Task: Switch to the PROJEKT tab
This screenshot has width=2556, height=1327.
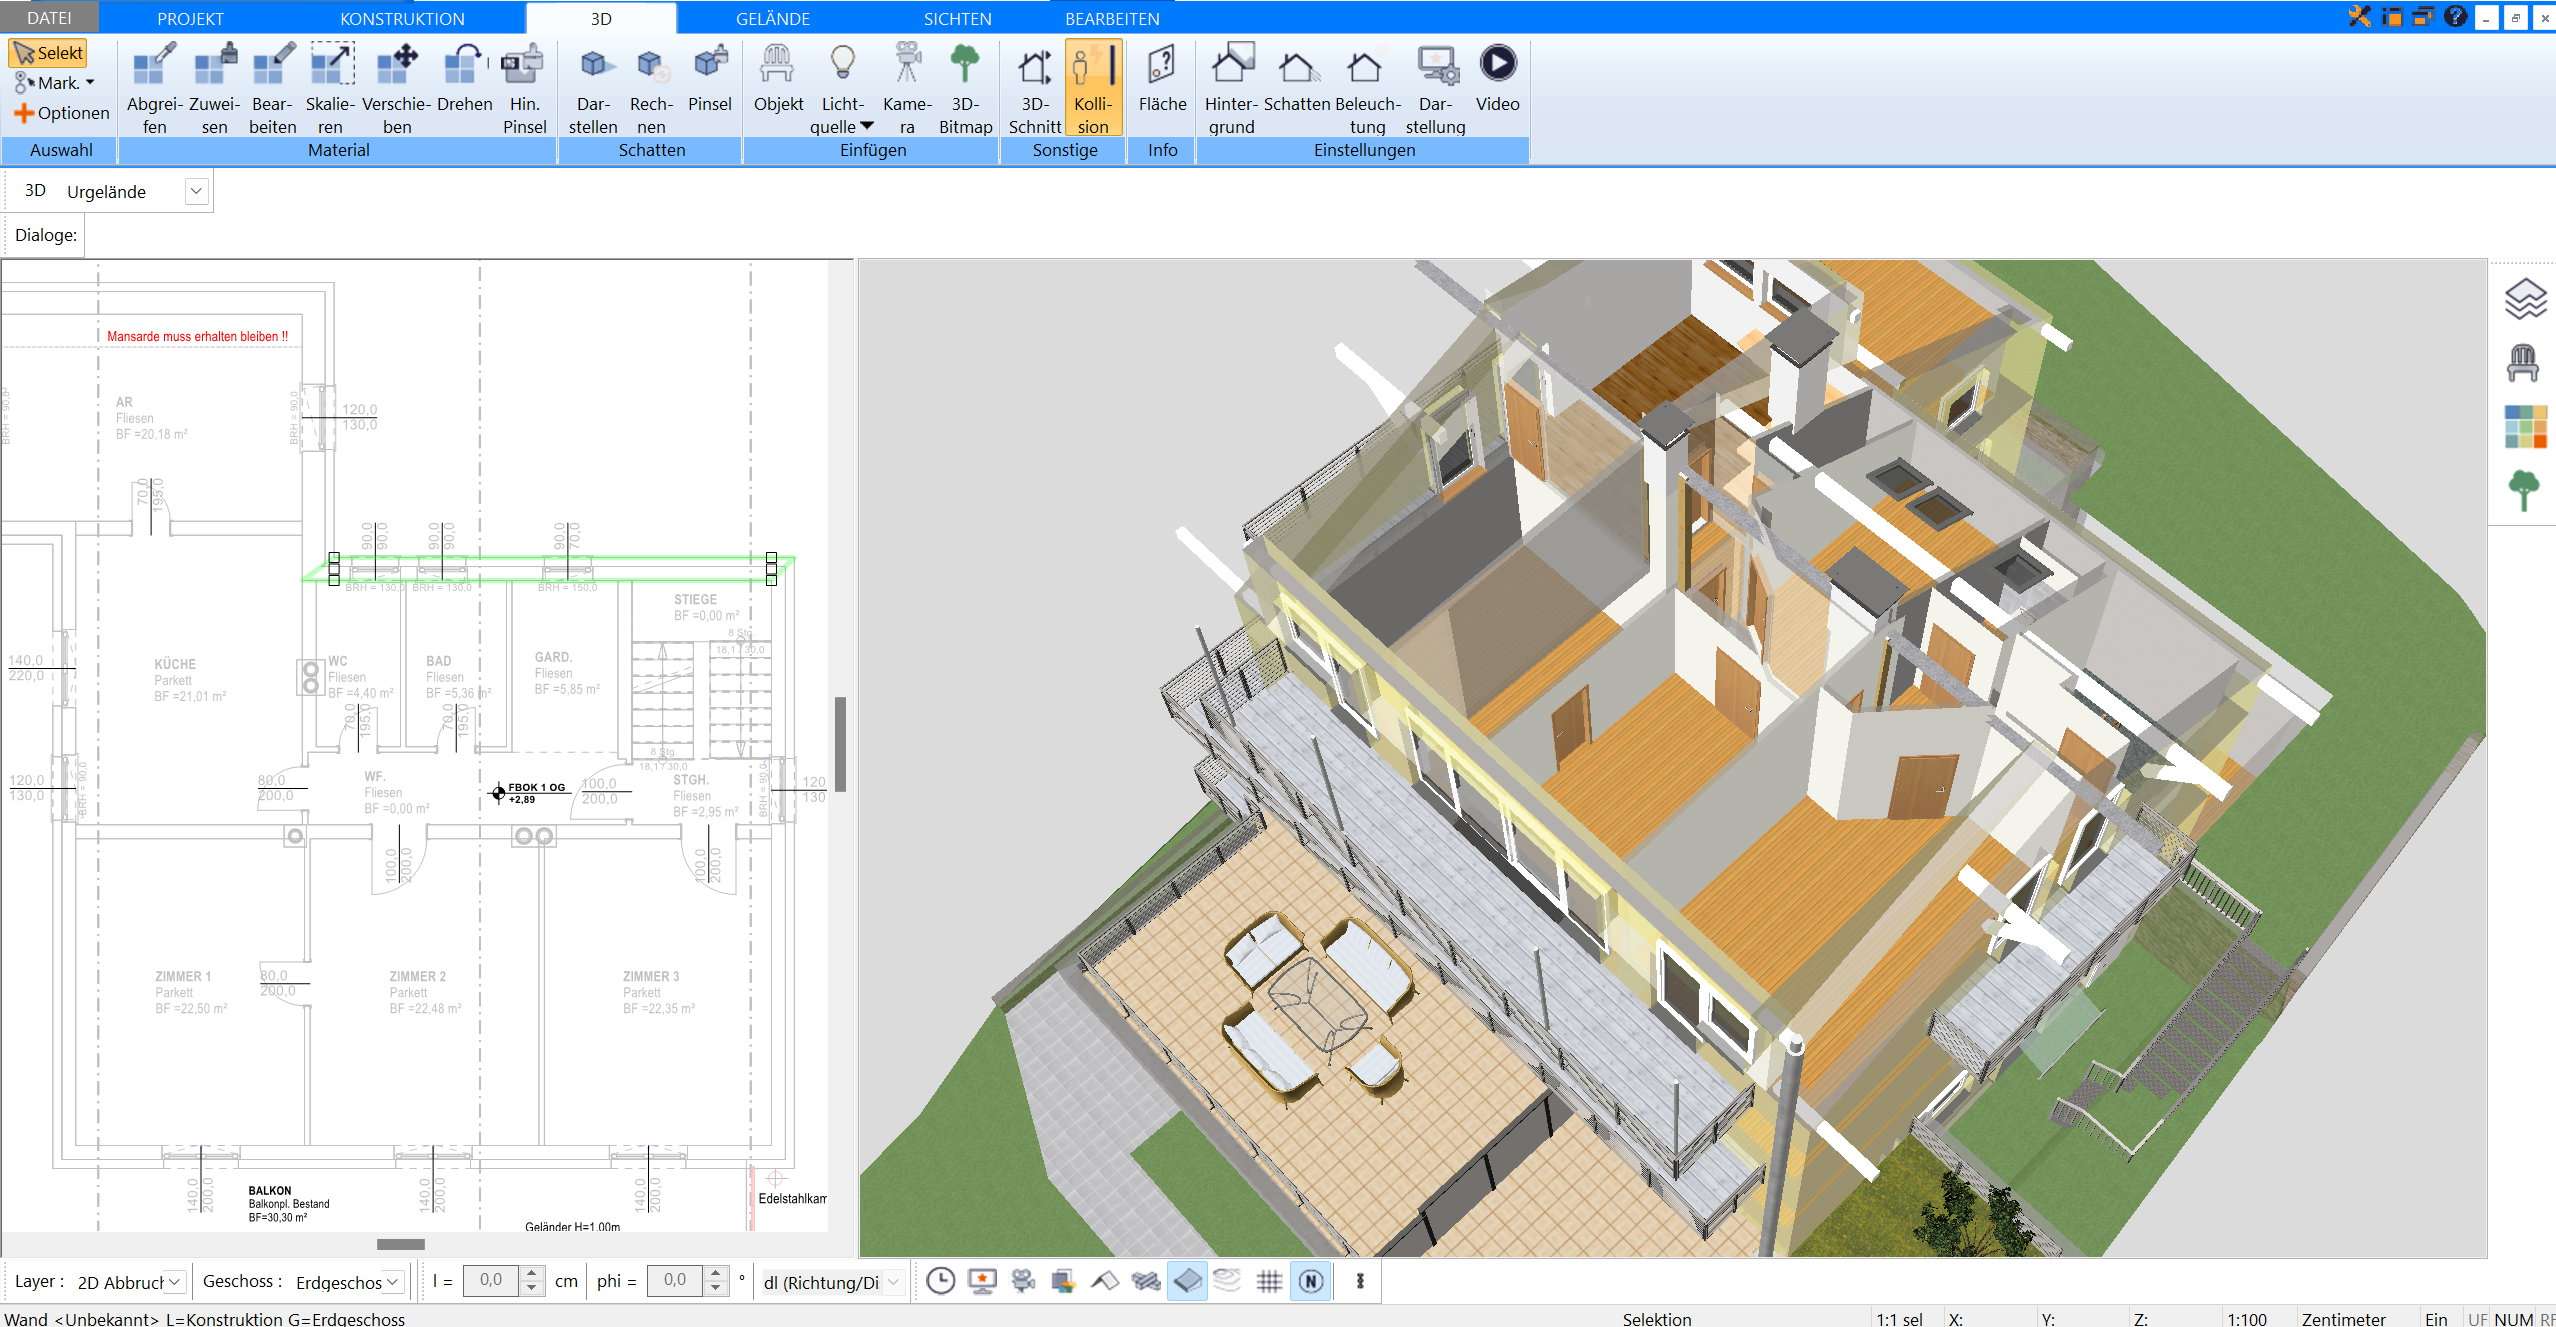Action: [190, 18]
